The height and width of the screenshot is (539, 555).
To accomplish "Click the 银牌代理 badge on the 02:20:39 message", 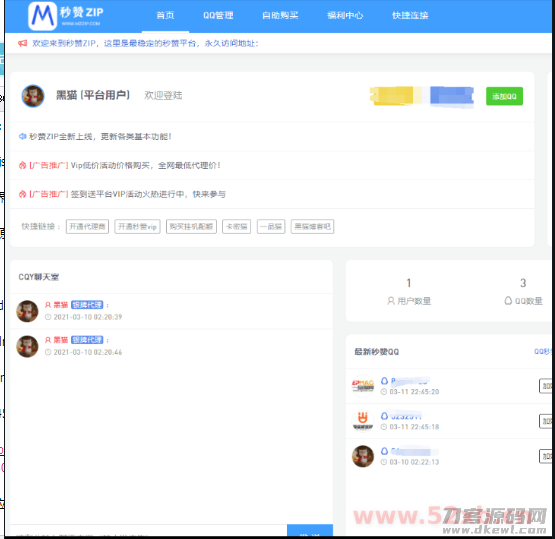I will (x=87, y=305).
